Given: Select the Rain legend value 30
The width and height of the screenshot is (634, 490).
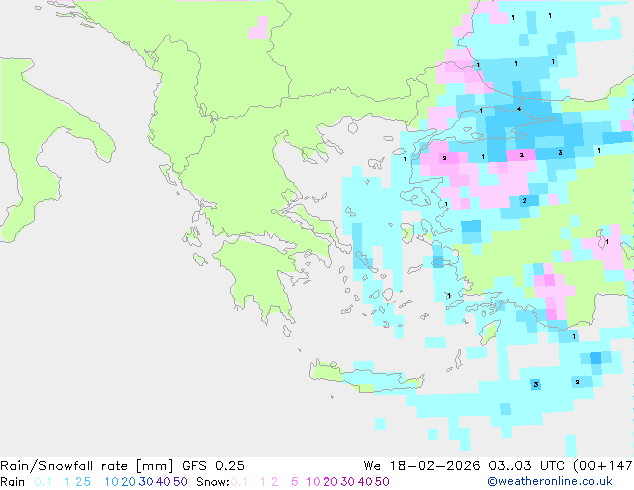Looking at the screenshot, I should pos(146,482).
